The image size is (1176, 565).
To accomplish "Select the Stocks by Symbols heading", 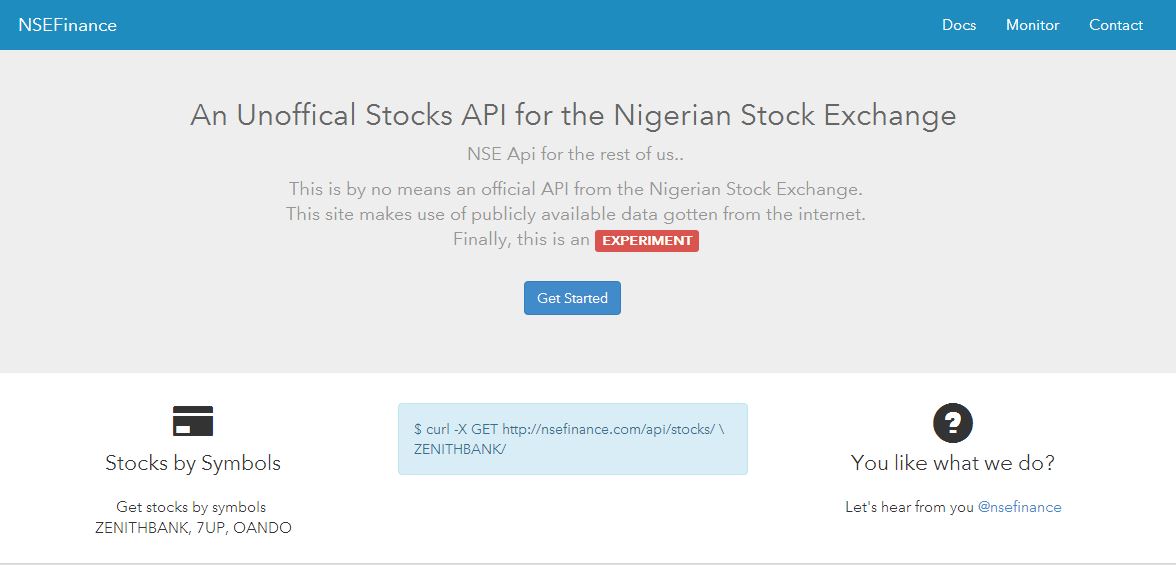I will tap(193, 463).
